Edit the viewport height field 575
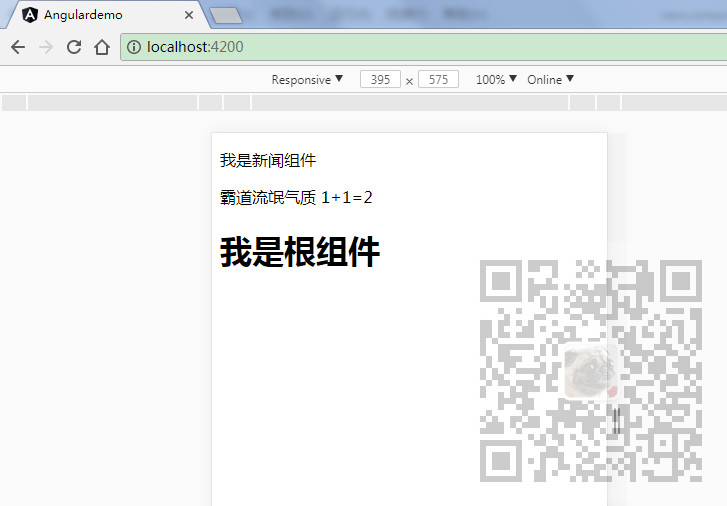The height and width of the screenshot is (506, 727). click(438, 79)
